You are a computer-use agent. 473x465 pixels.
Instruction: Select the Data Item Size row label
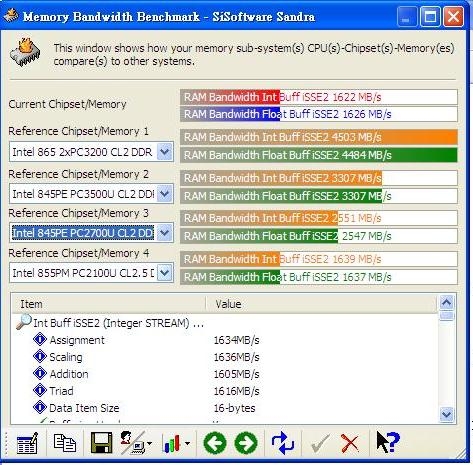click(84, 408)
